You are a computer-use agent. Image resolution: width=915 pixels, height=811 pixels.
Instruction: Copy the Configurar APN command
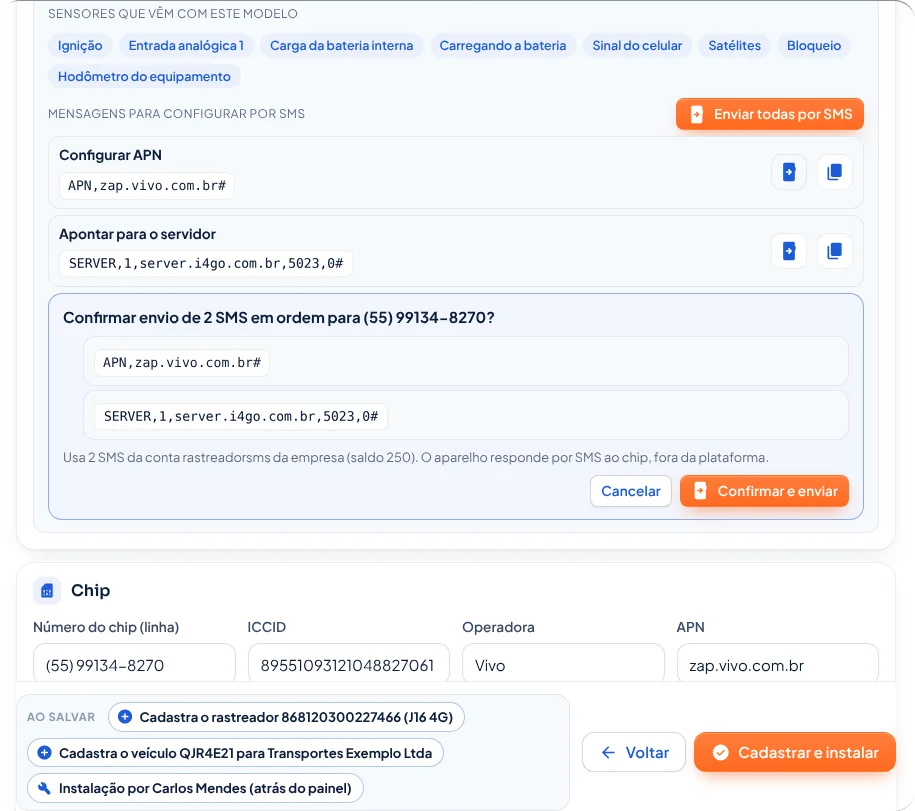834,172
